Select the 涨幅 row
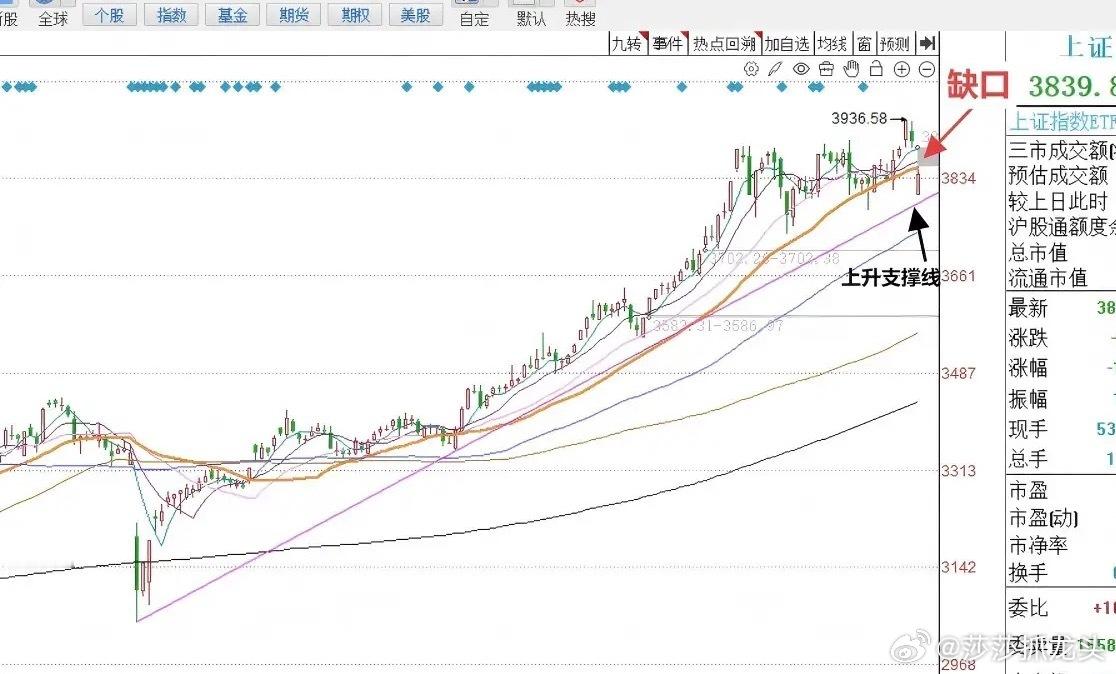This screenshot has width=1116, height=674. pyautogui.click(x=1062, y=368)
